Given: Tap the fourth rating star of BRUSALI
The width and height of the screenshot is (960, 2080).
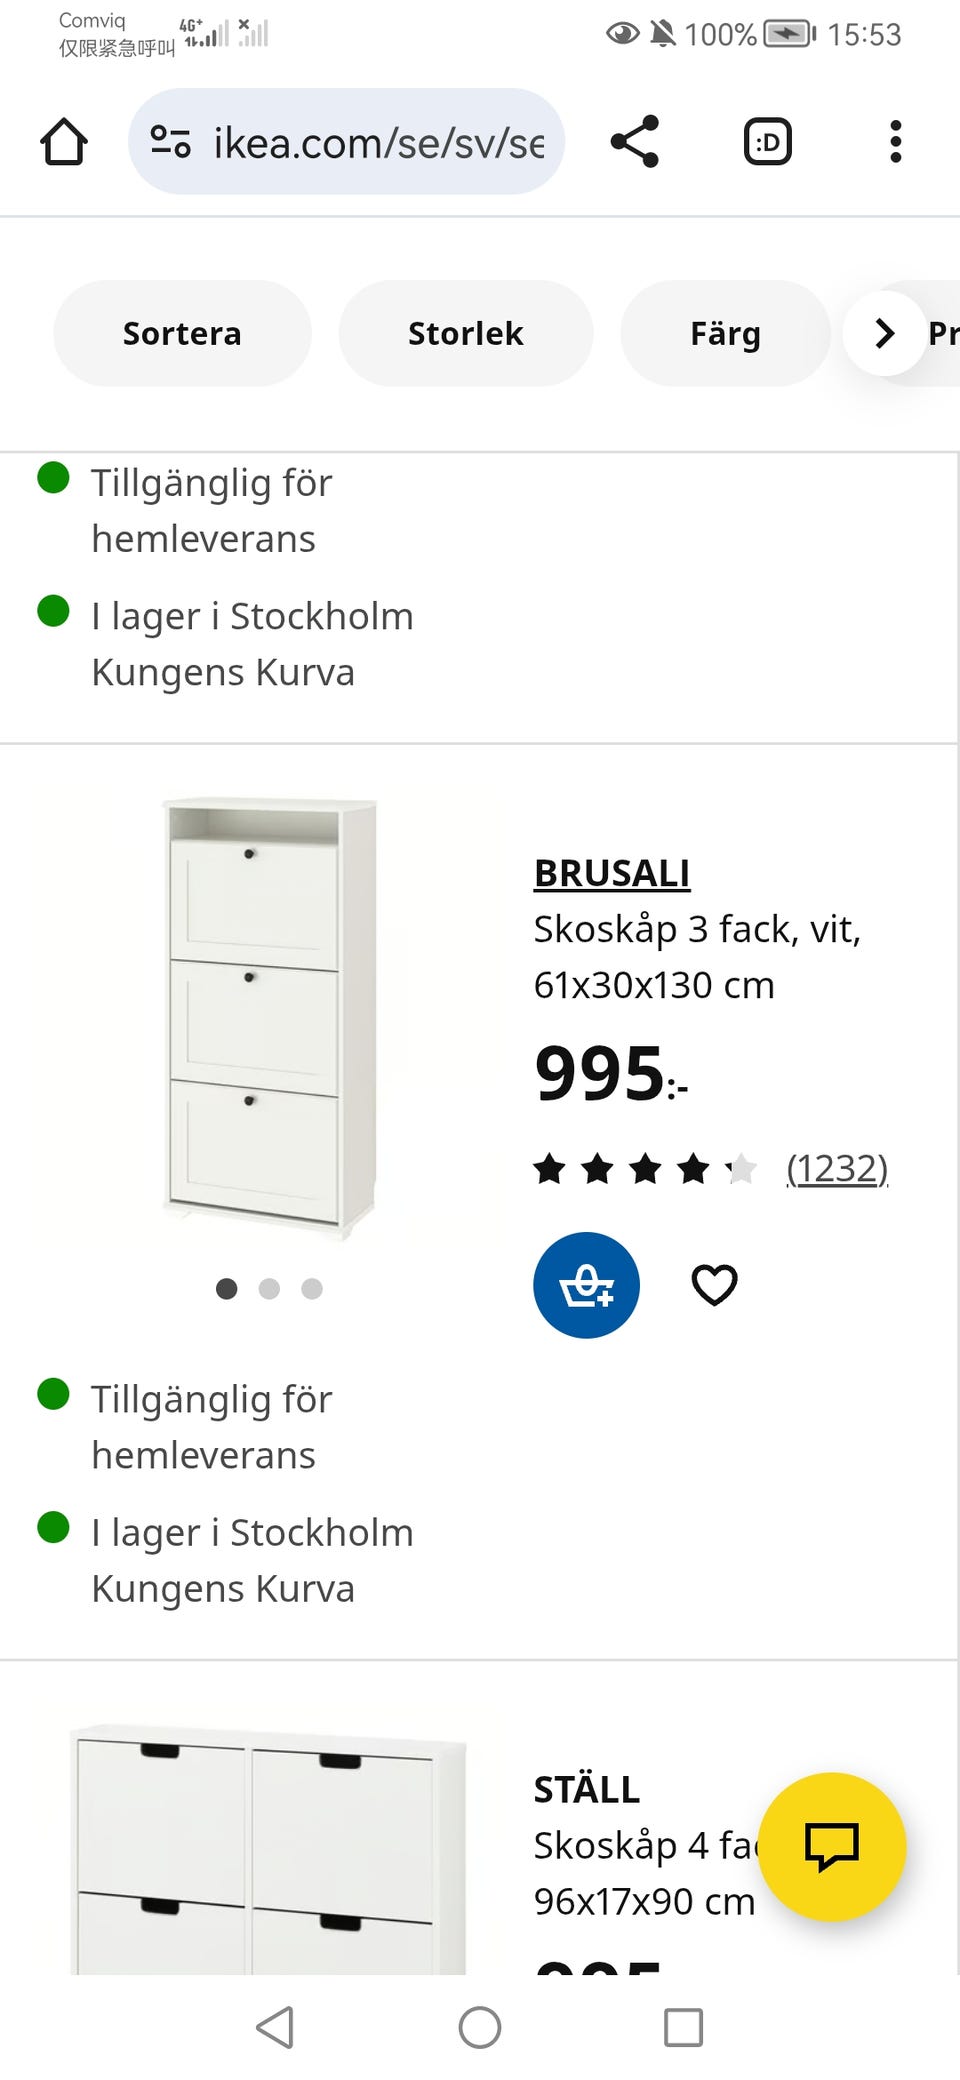Looking at the screenshot, I should [693, 1168].
